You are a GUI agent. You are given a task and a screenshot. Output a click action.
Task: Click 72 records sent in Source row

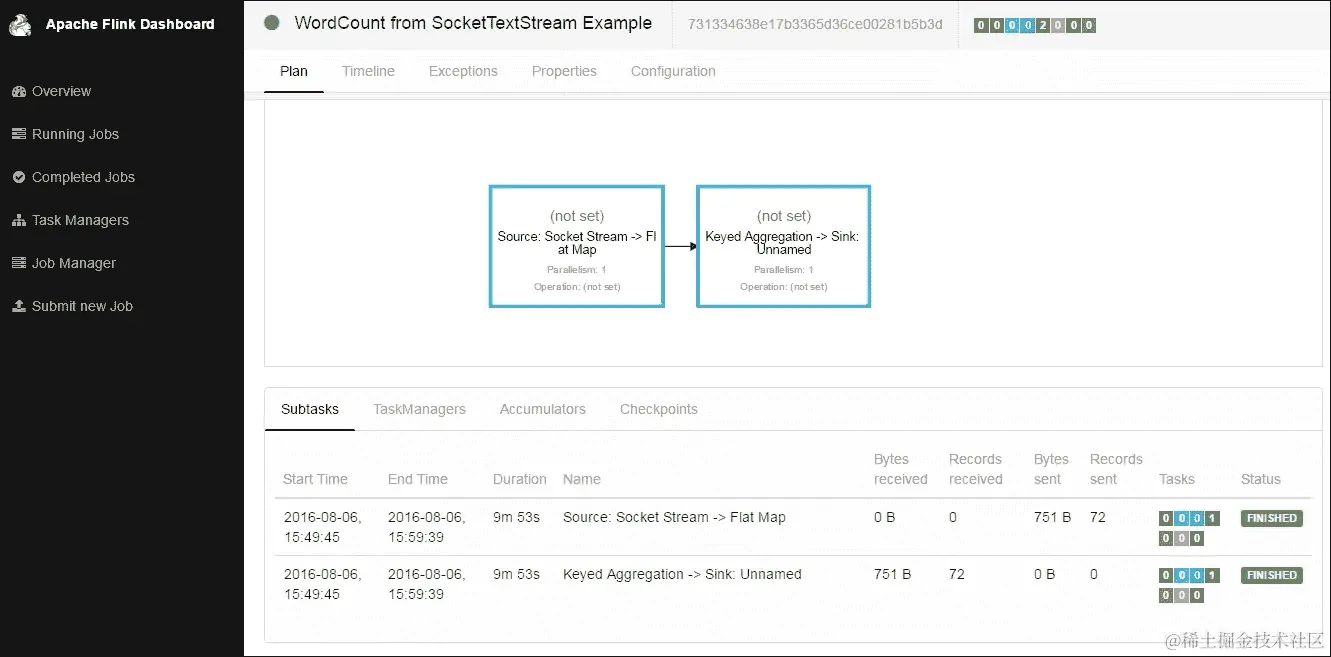pos(1098,517)
